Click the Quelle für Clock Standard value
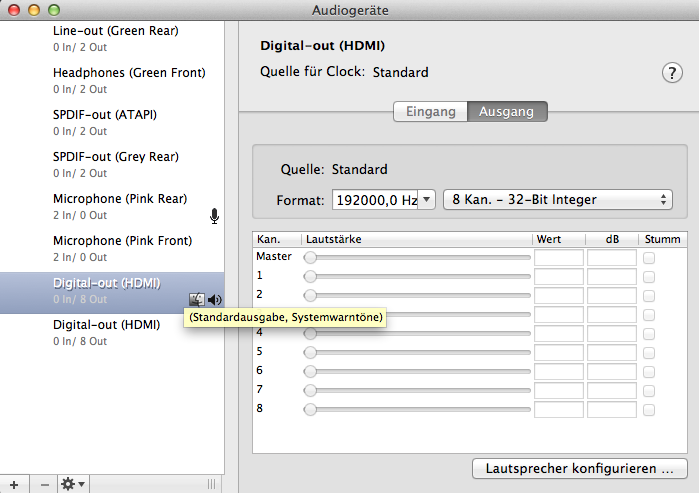 (x=400, y=72)
